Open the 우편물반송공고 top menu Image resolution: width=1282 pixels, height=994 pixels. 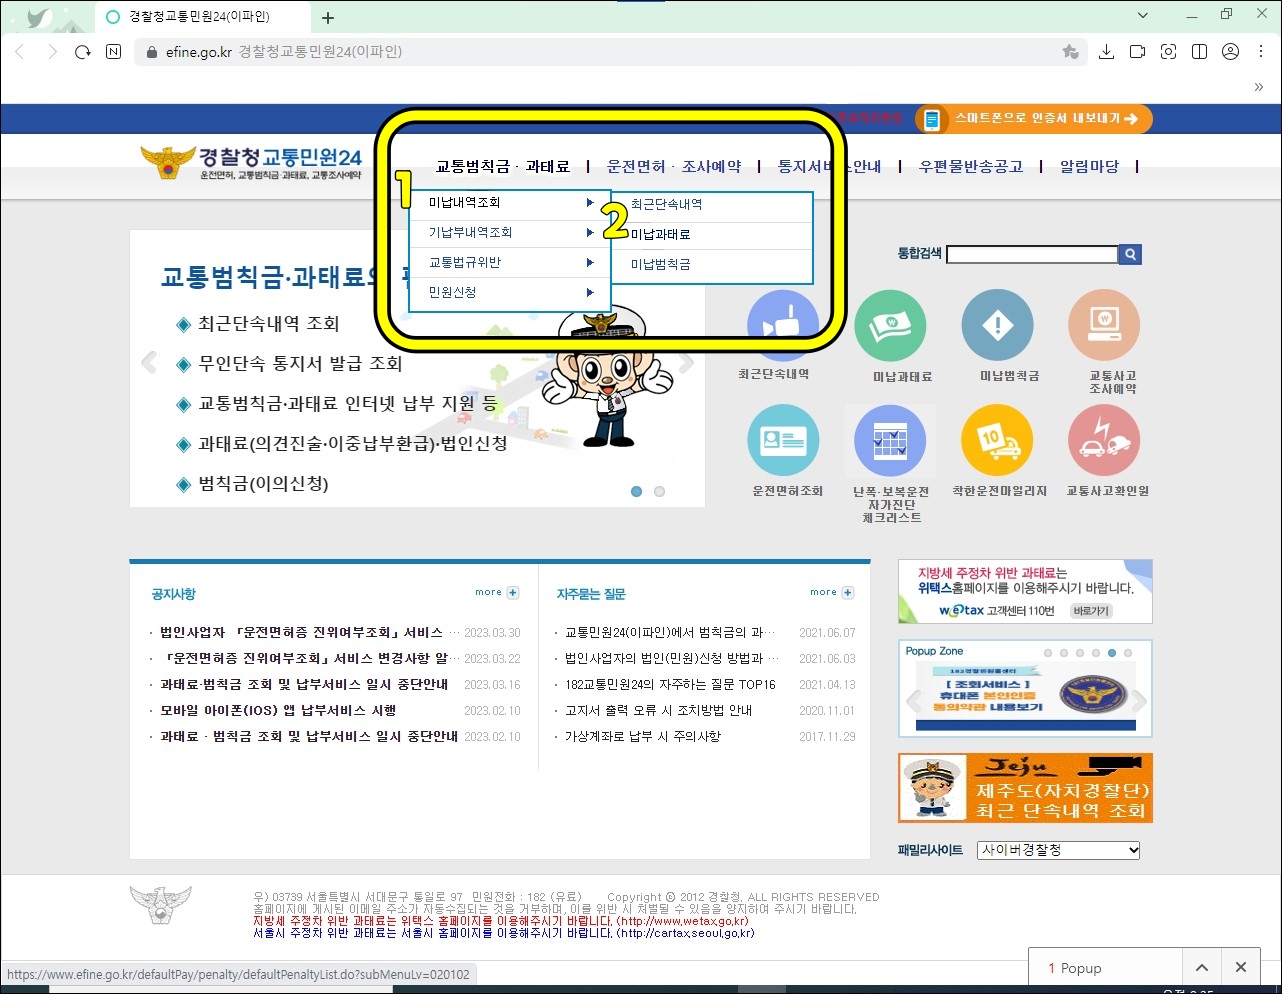(971, 167)
